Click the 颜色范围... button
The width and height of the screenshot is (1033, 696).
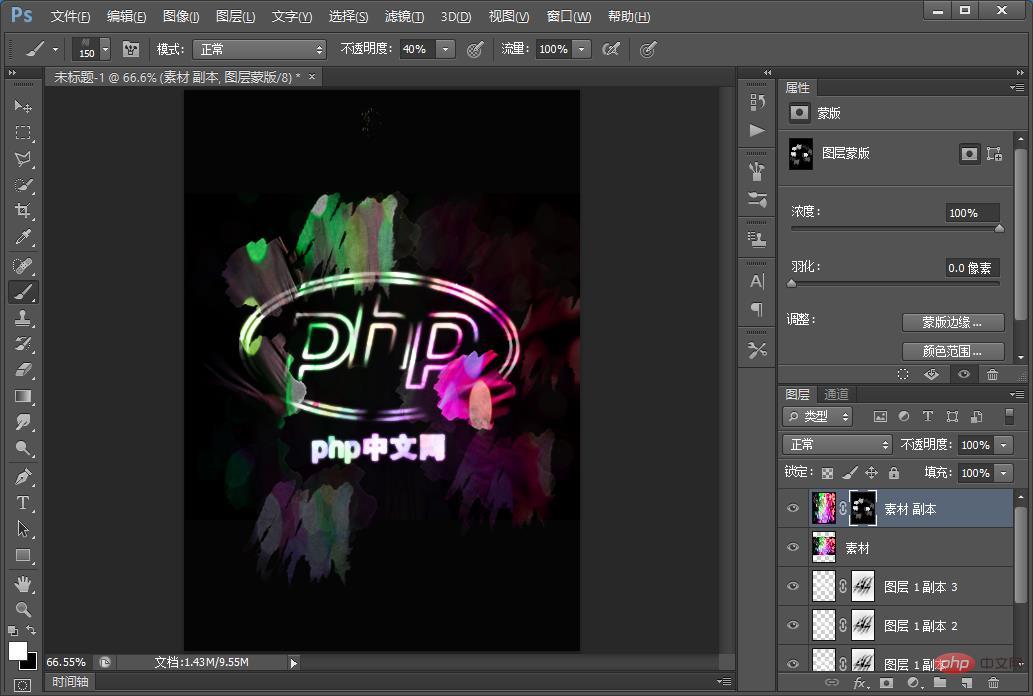(953, 351)
